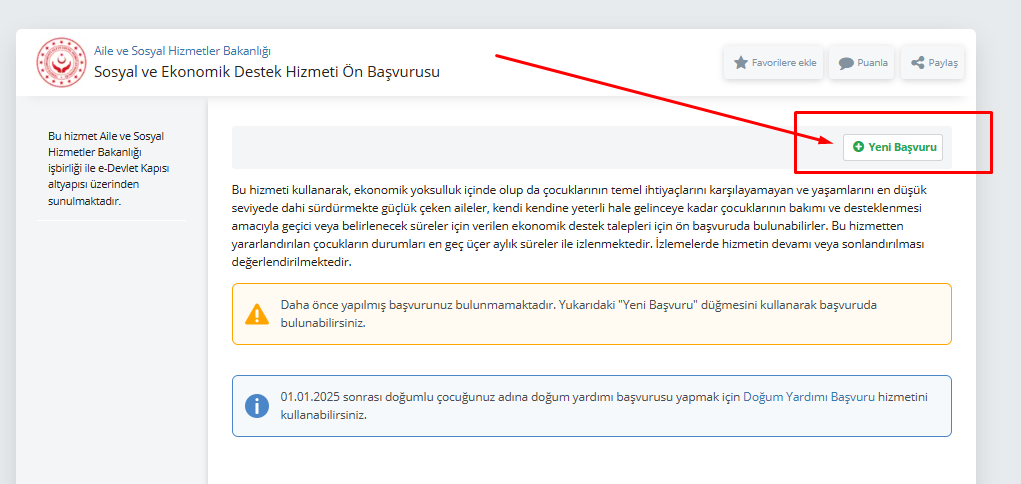Click the Sosyal ve Ekonomik Destek Hizmeti title

266,72
